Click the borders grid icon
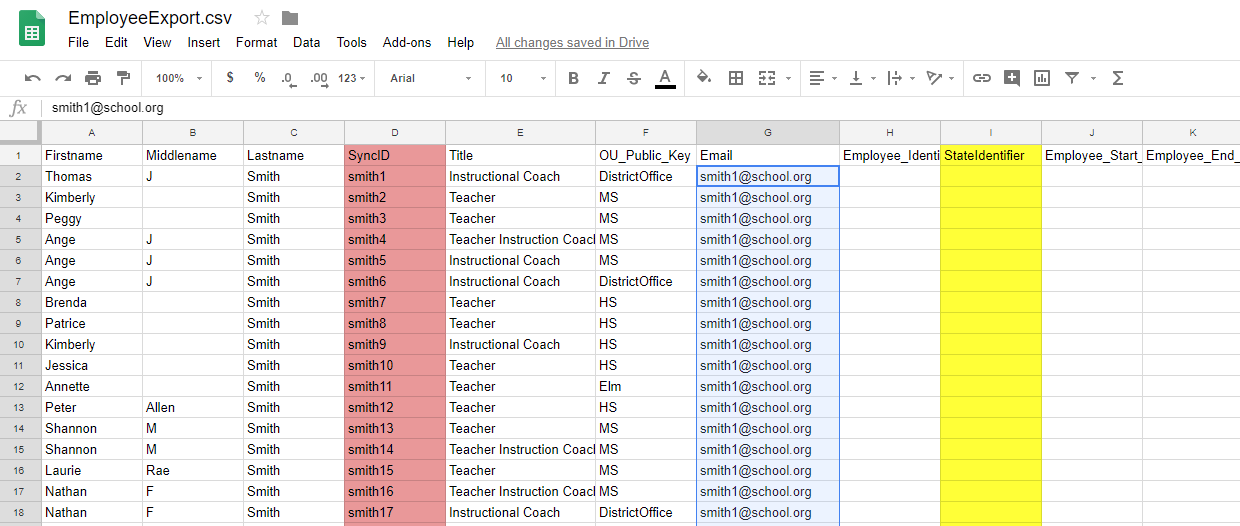This screenshot has height=526, width=1240. tap(736, 78)
